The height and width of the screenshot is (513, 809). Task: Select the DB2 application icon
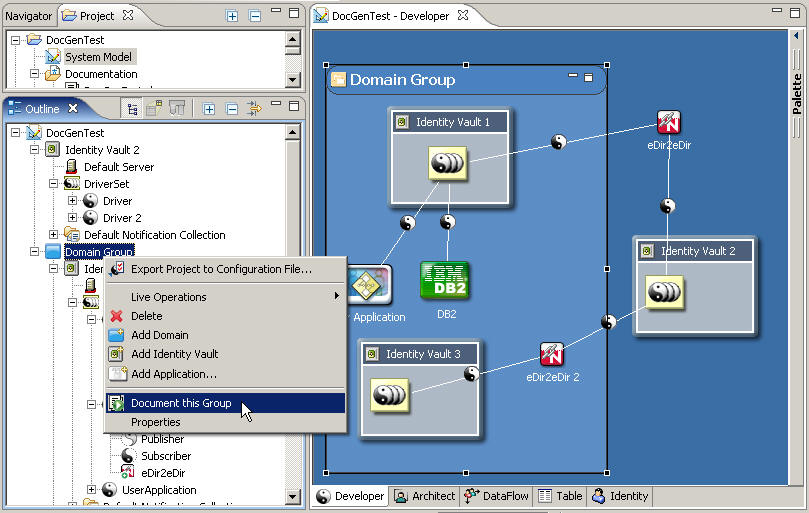(x=445, y=280)
